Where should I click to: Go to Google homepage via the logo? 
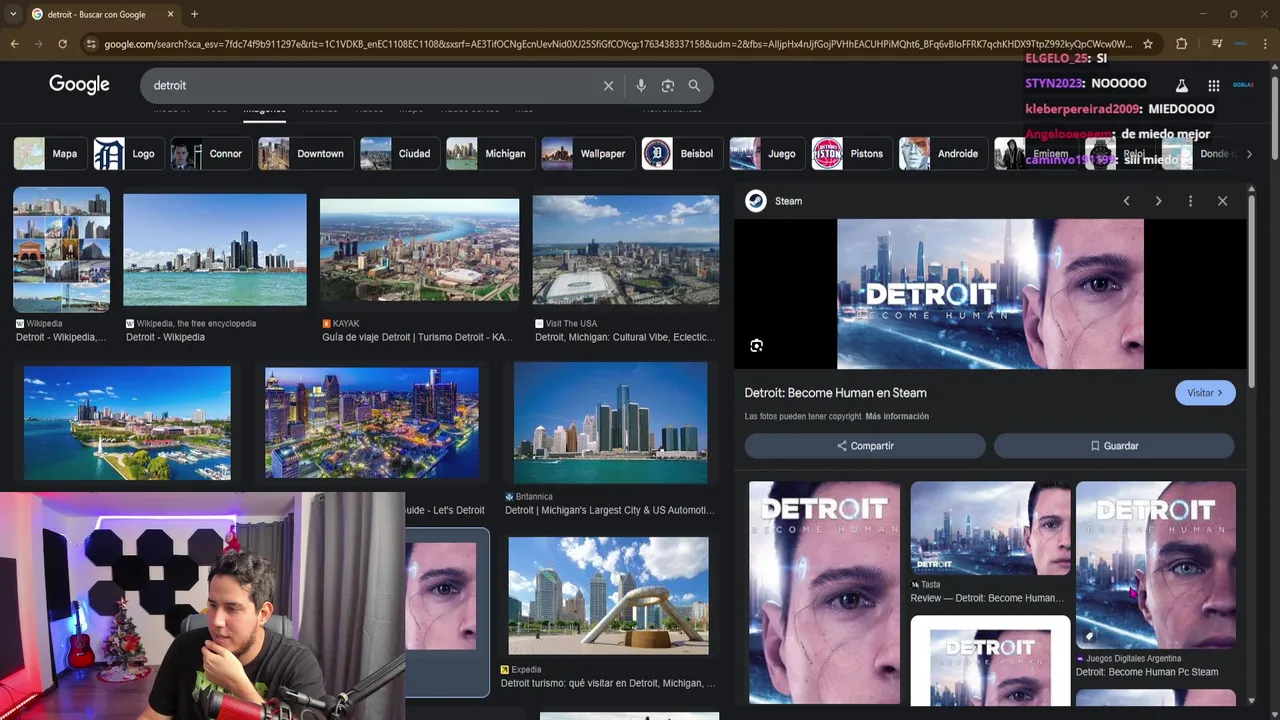point(79,85)
